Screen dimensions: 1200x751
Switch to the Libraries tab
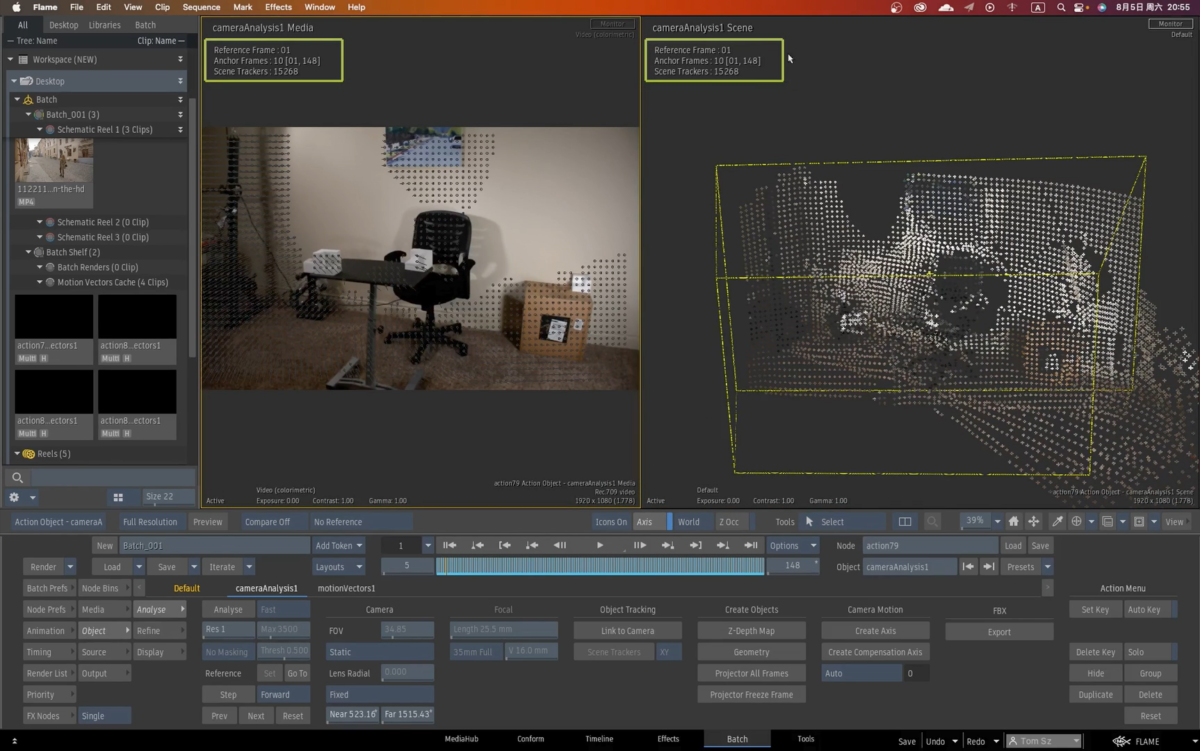pyautogui.click(x=104, y=25)
